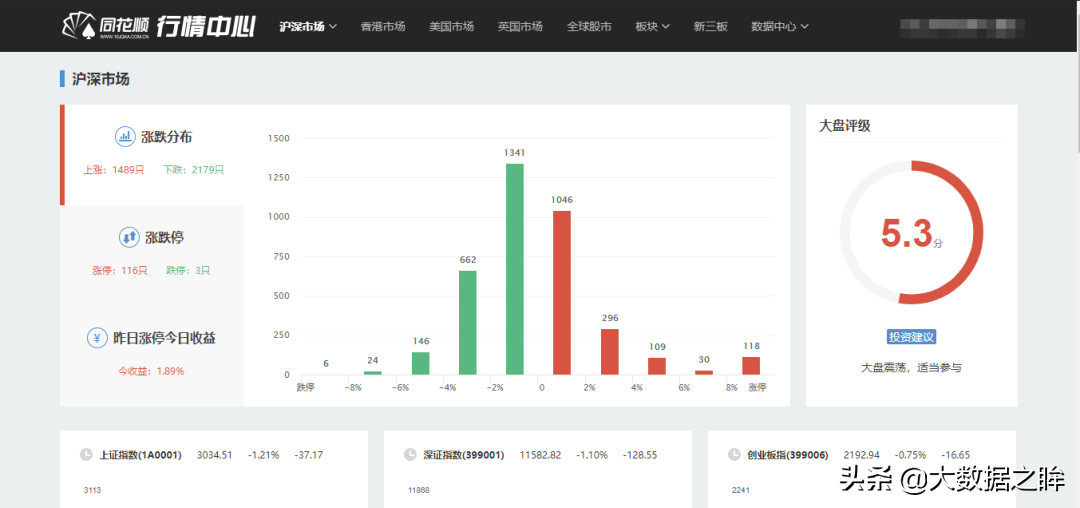Screen dimensions: 1080x508
Task: Open the 美国市场 menu item
Action: tap(451, 26)
